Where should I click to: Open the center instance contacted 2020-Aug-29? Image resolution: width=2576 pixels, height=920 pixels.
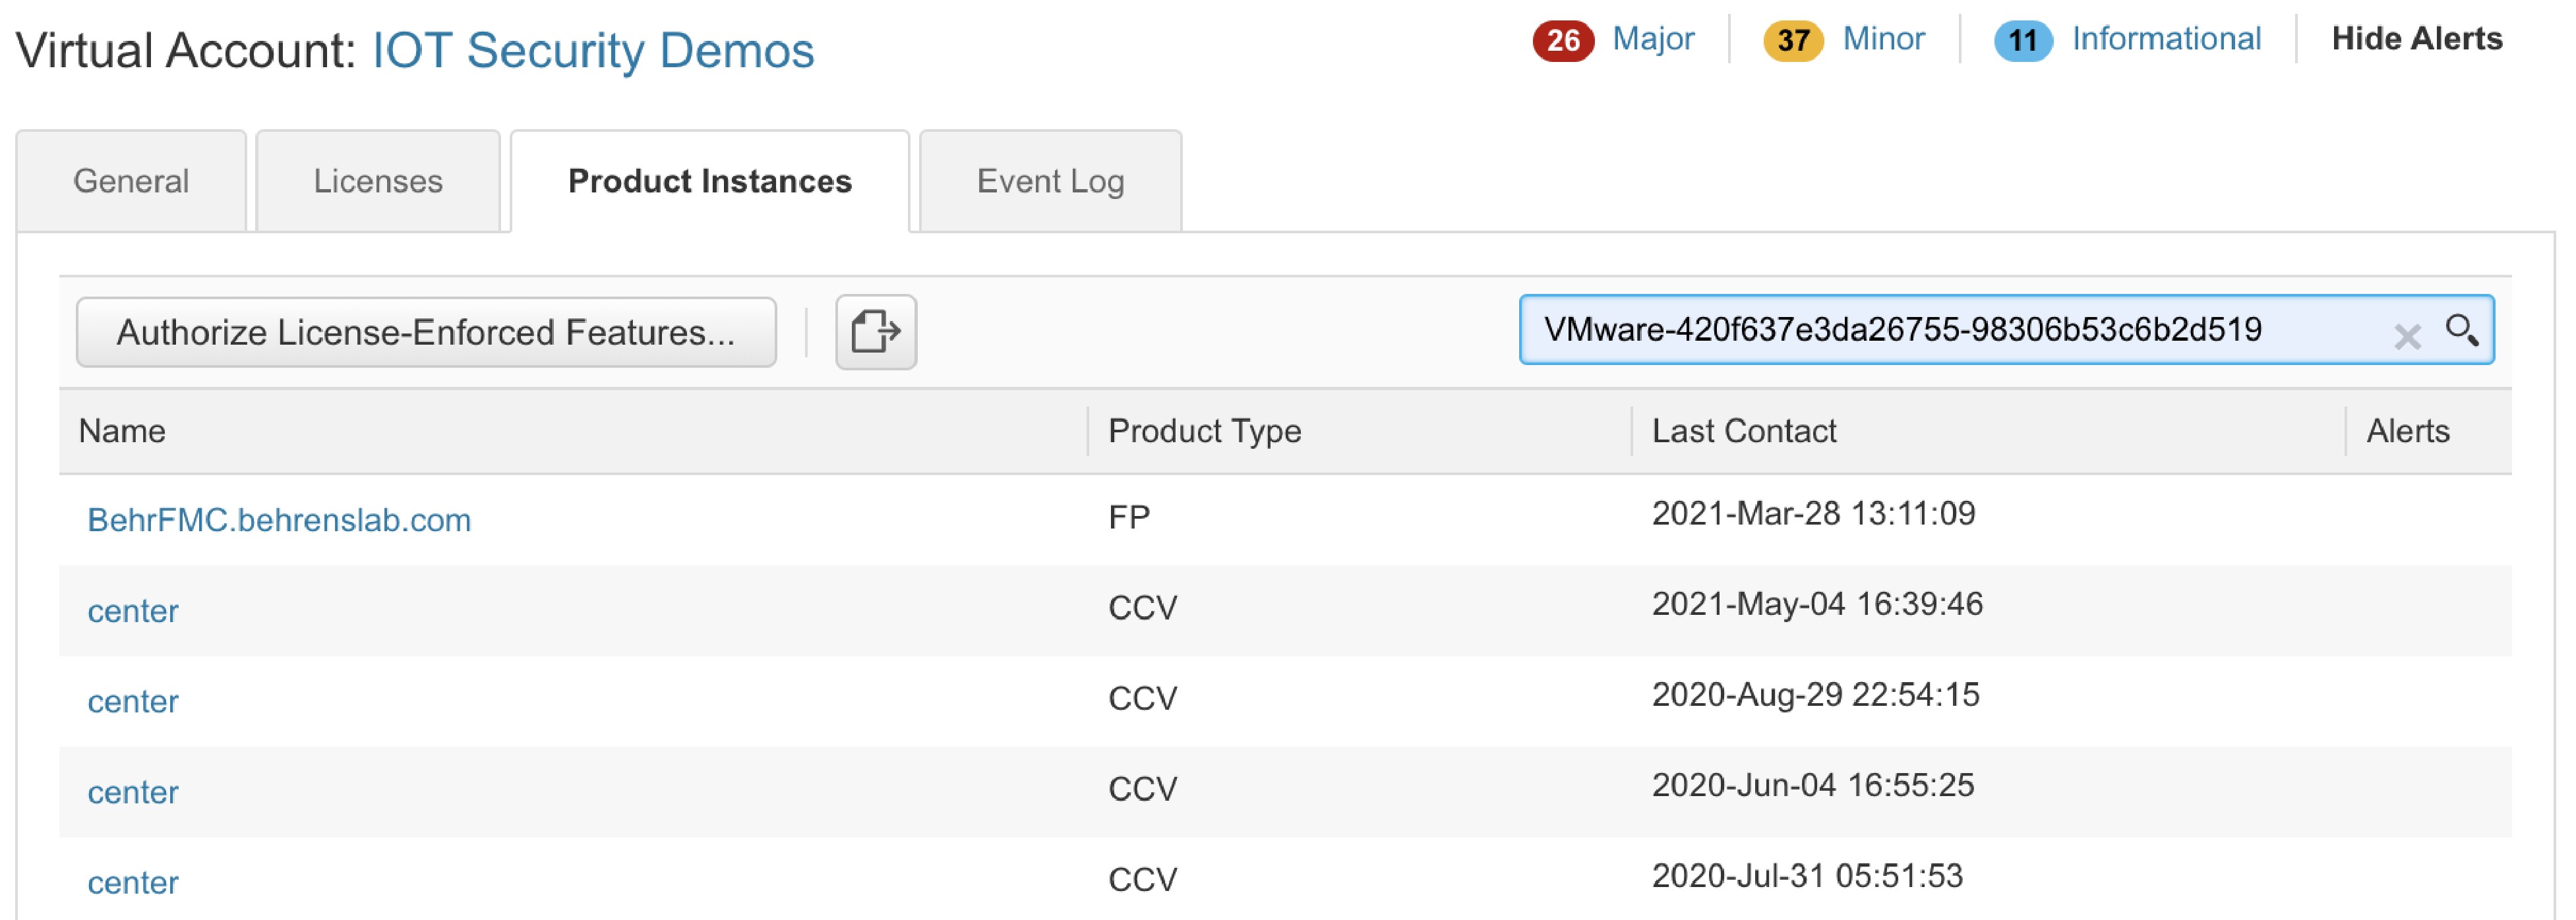pyautogui.click(x=133, y=701)
